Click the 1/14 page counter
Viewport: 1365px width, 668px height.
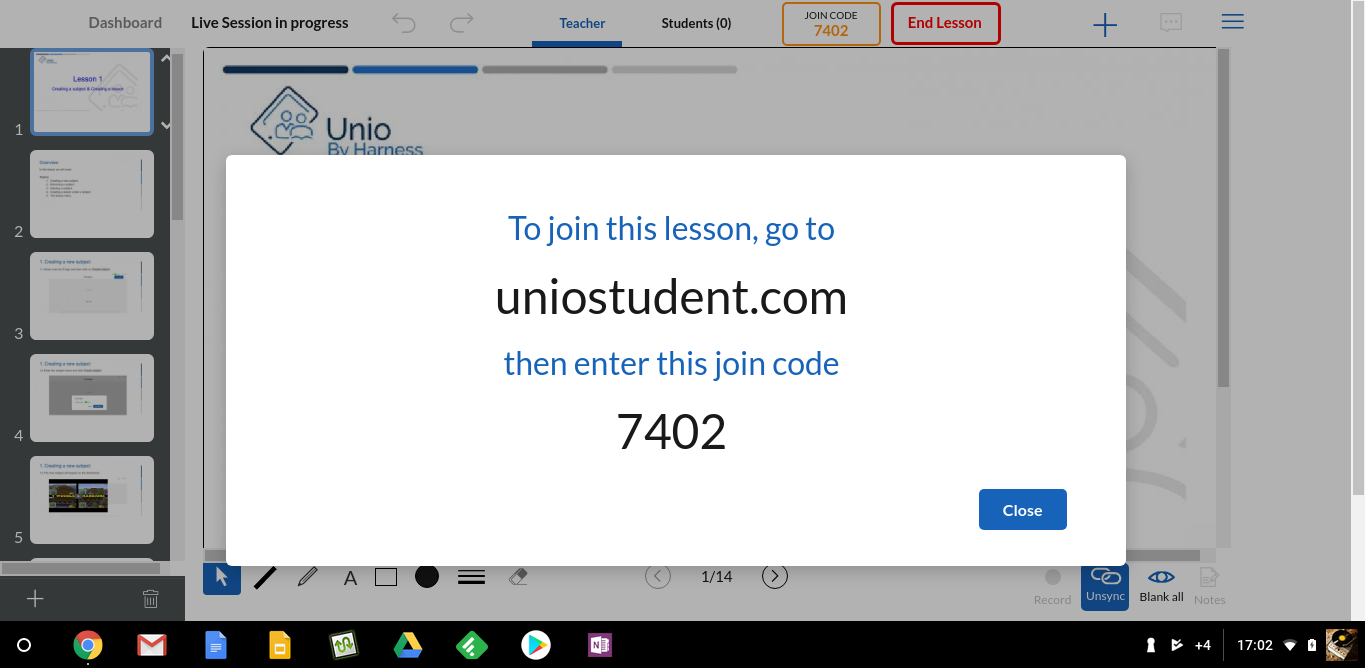point(717,576)
